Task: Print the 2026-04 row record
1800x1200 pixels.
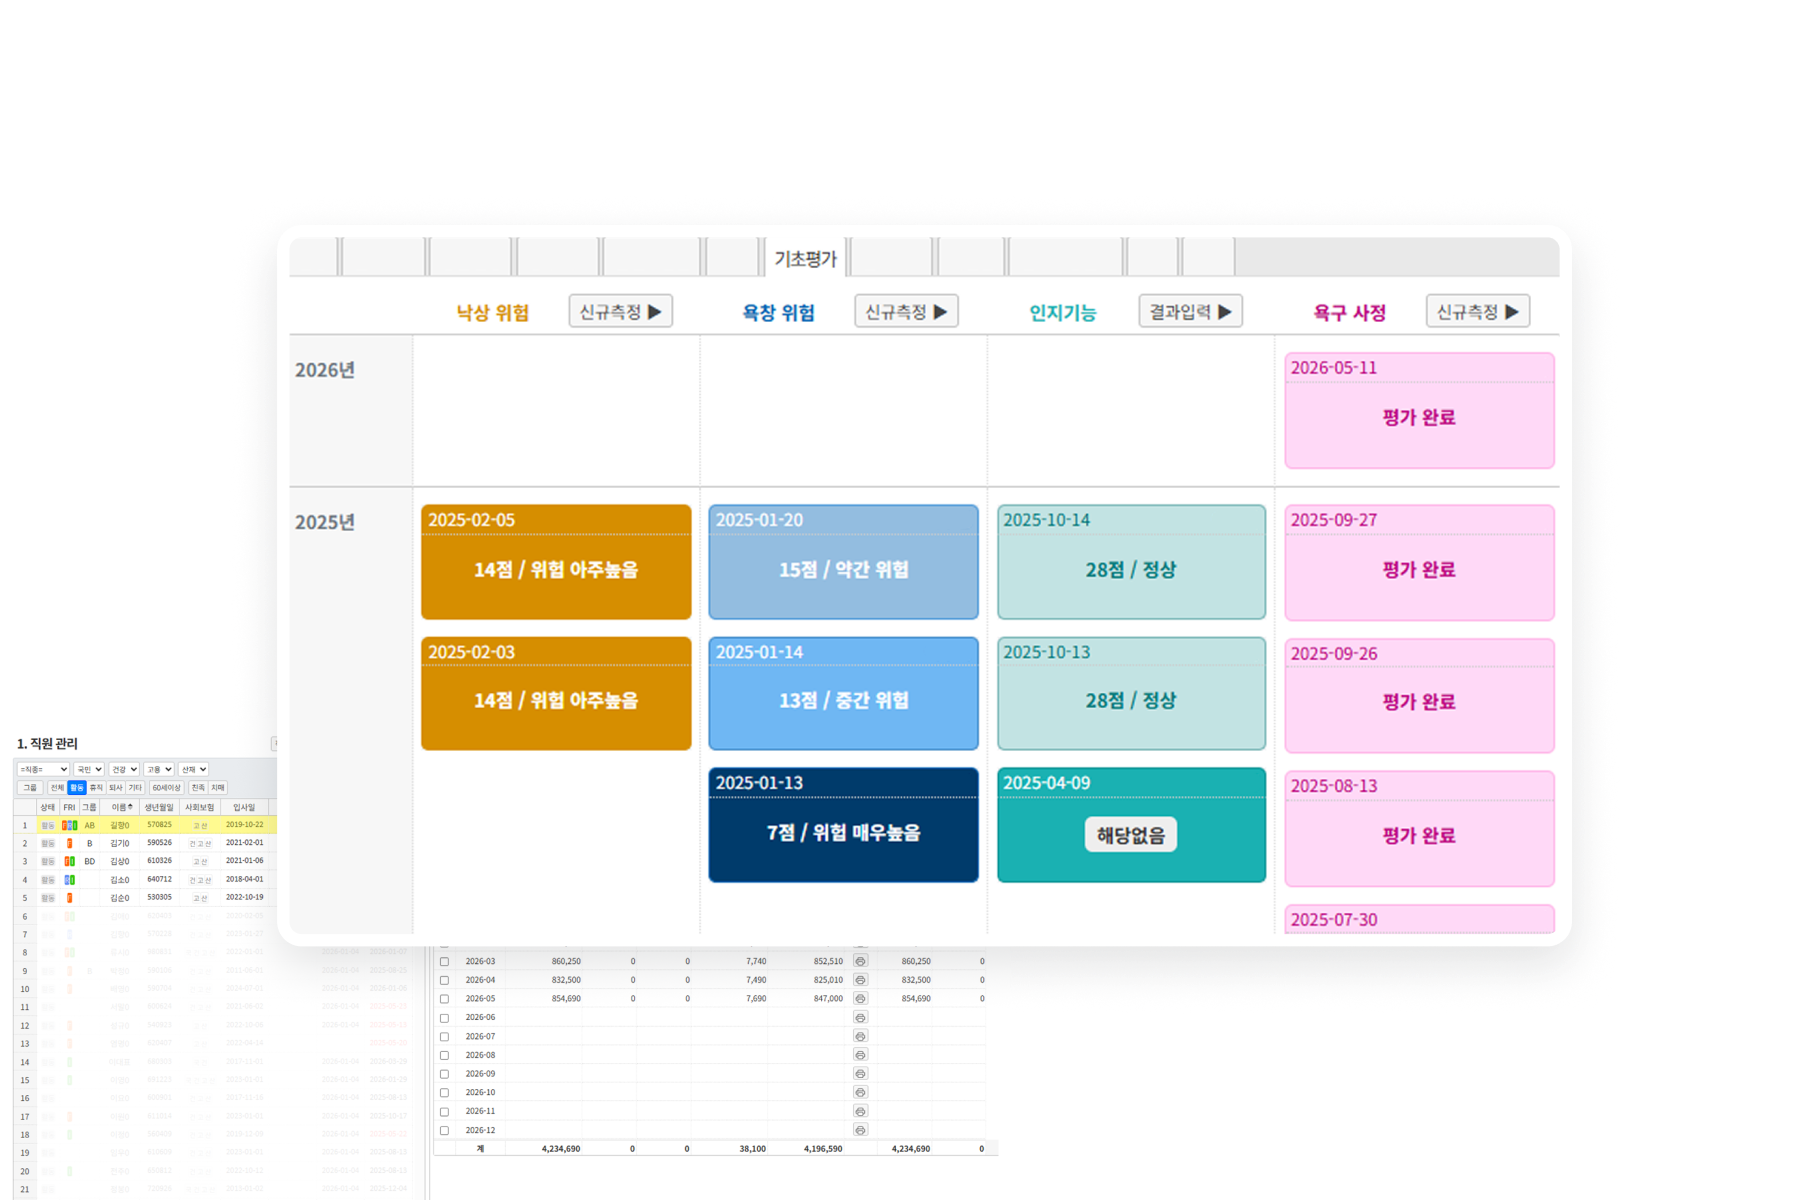Action: coord(860,980)
